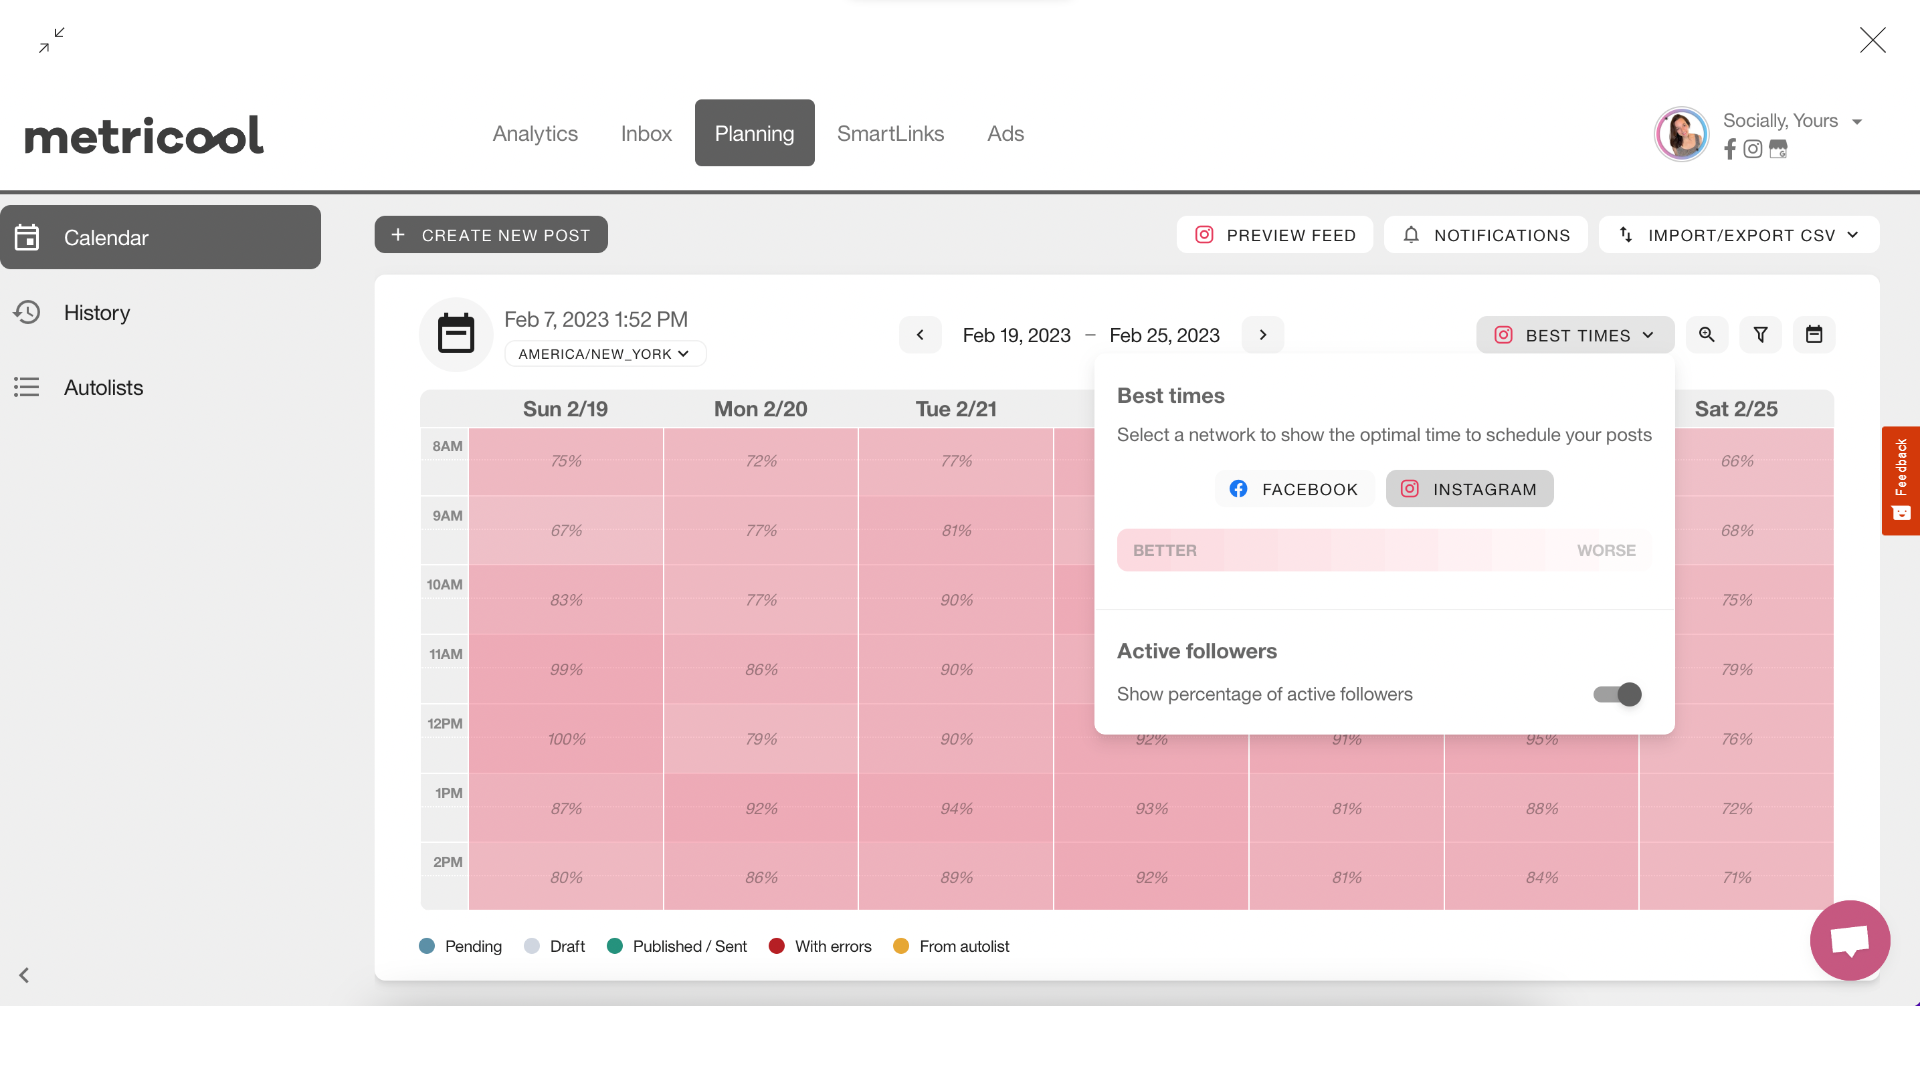Collapse the sidebar with left chevron
This screenshot has width=1920, height=1080.
24,975
